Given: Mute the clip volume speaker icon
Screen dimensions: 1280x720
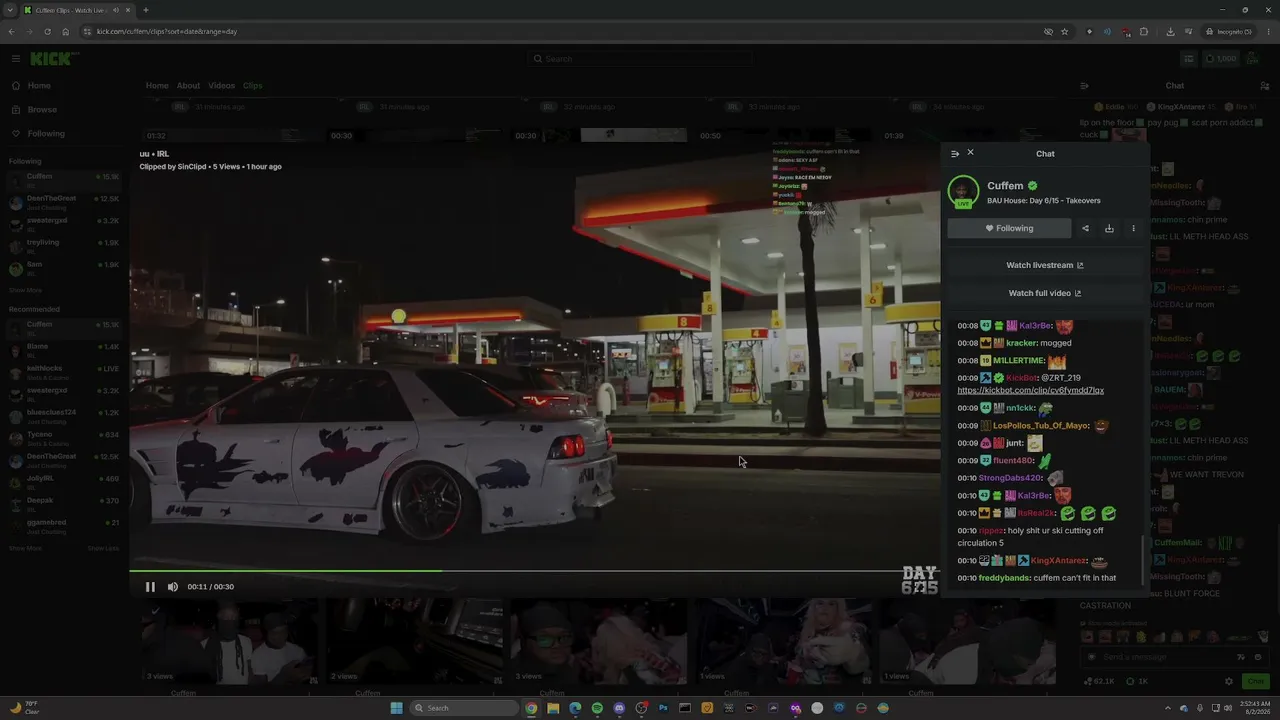Looking at the screenshot, I should point(173,587).
